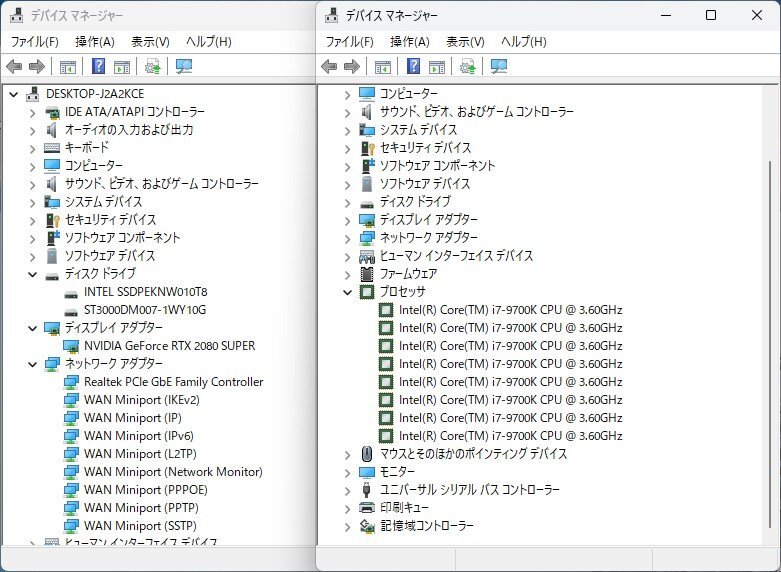Expand モニター node in right window
This screenshot has height=572, width=781.
348,472
